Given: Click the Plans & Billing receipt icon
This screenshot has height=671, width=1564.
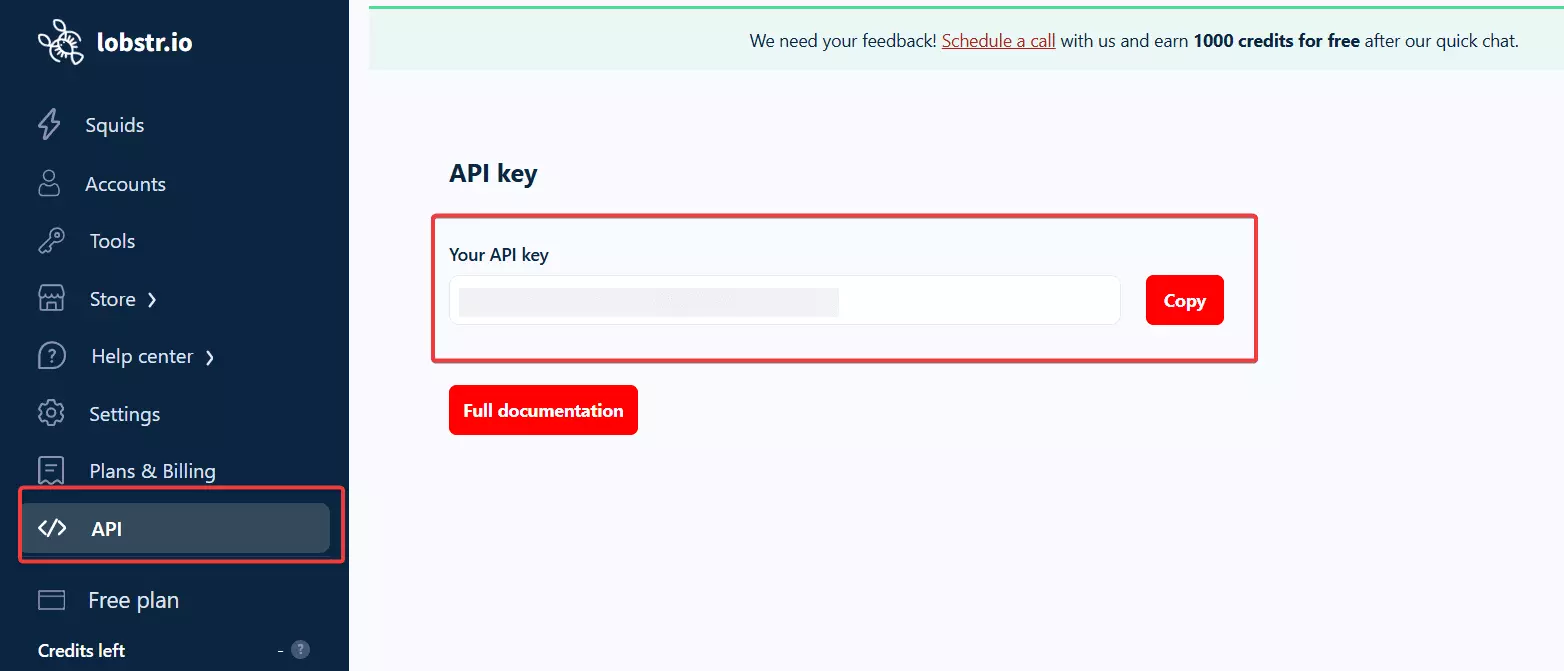Looking at the screenshot, I should click(x=50, y=471).
